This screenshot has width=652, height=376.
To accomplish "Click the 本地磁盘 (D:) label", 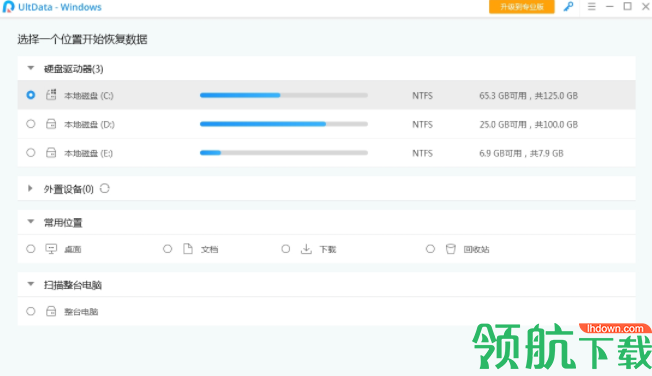I will pos(89,124).
